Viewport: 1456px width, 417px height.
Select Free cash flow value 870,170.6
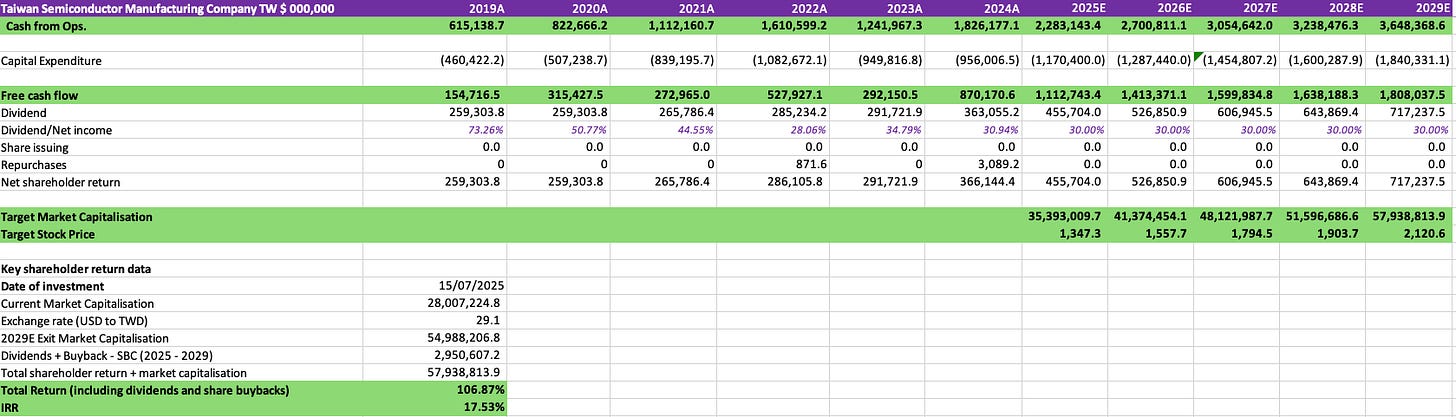pos(988,96)
